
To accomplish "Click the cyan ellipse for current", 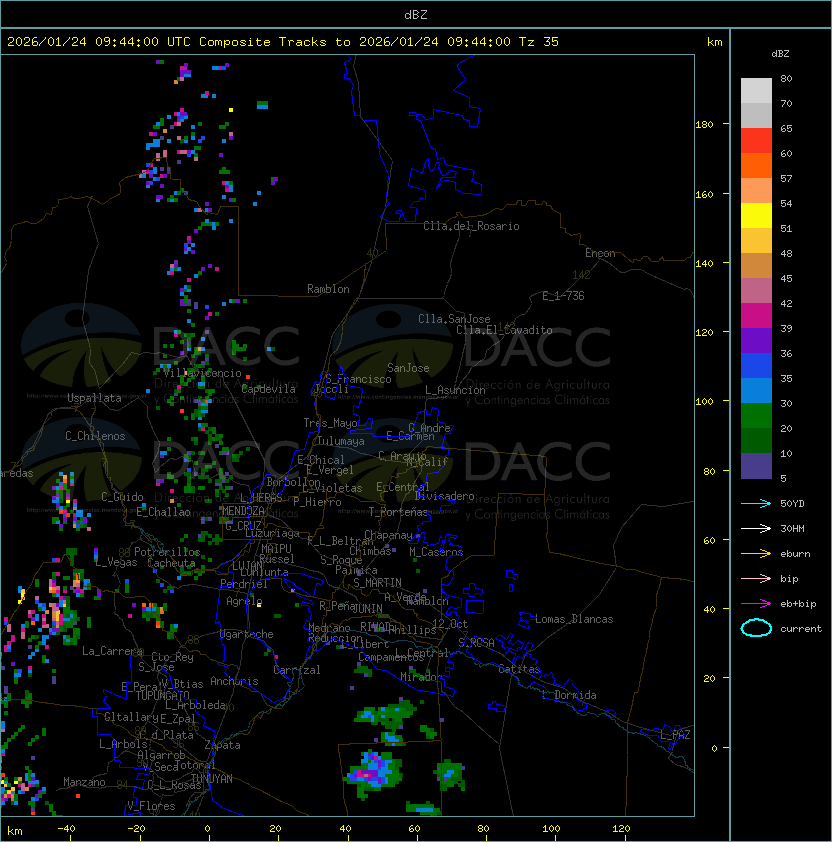I will tap(756, 628).
